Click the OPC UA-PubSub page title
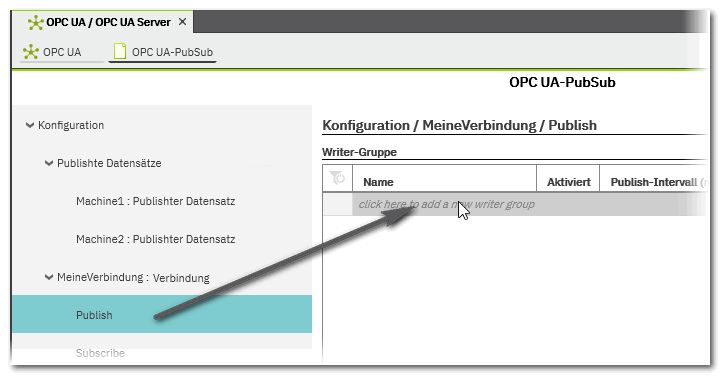721x376 pixels. click(x=562, y=82)
